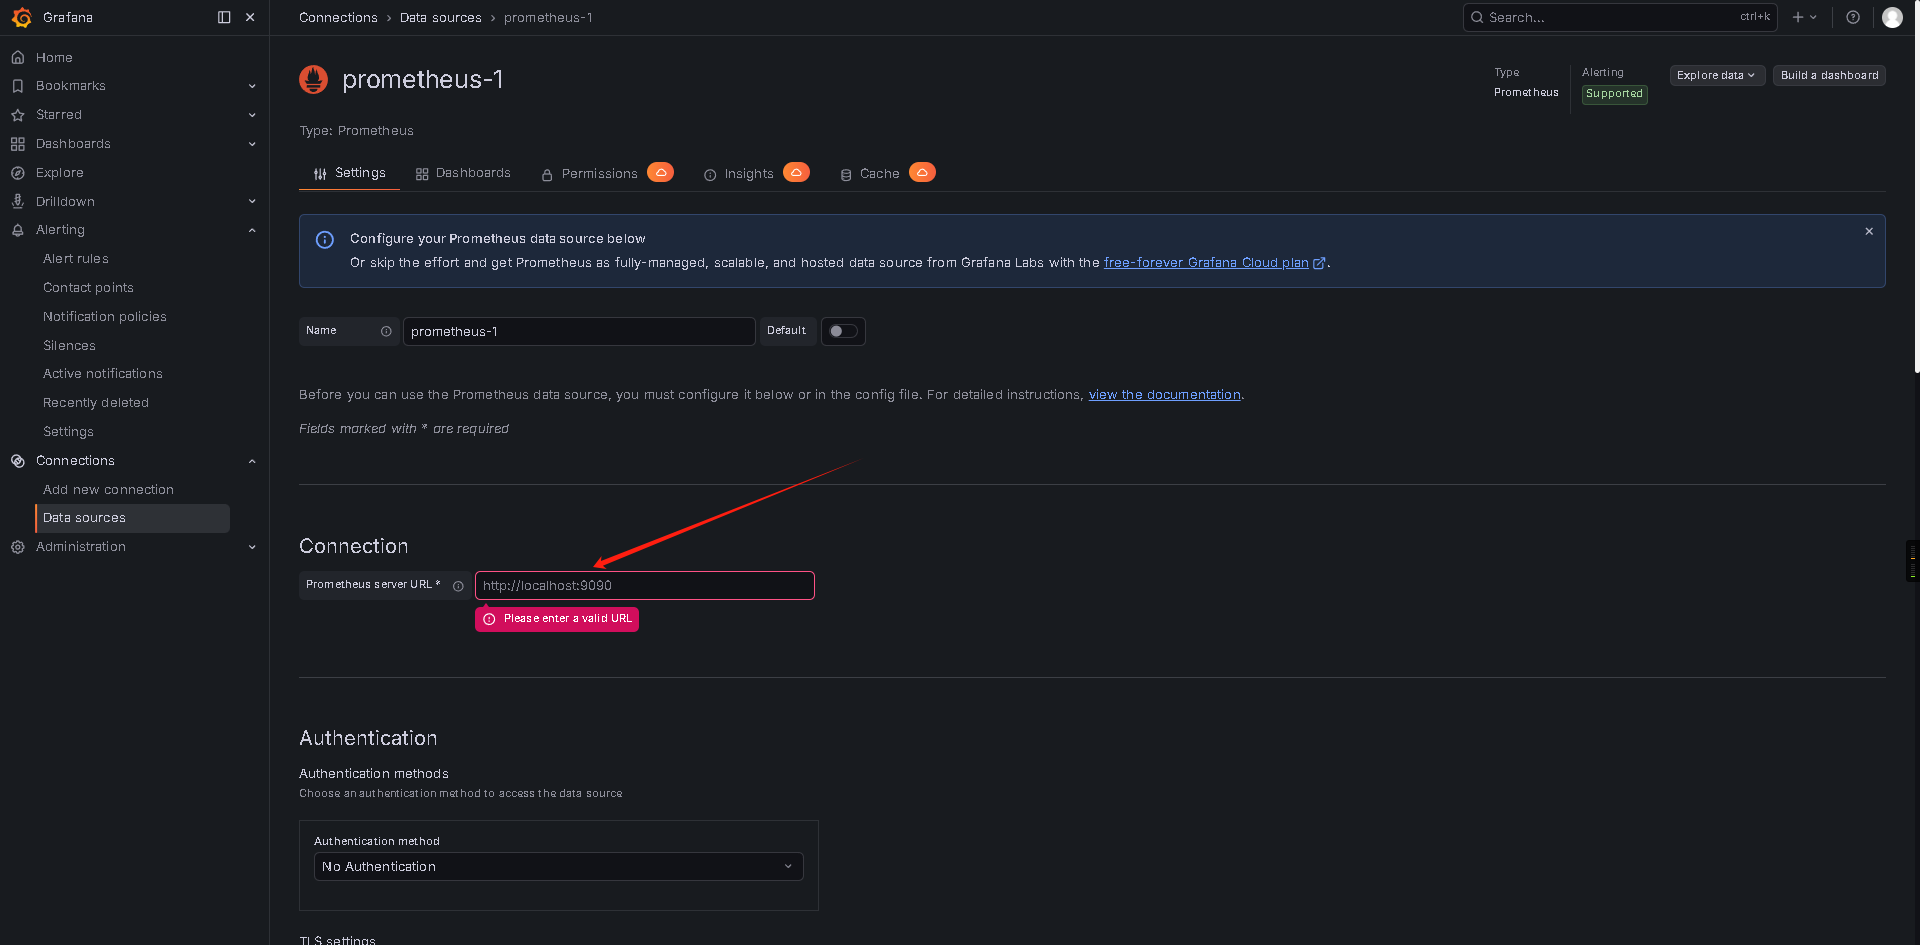Click the info icon in banner

point(325,240)
